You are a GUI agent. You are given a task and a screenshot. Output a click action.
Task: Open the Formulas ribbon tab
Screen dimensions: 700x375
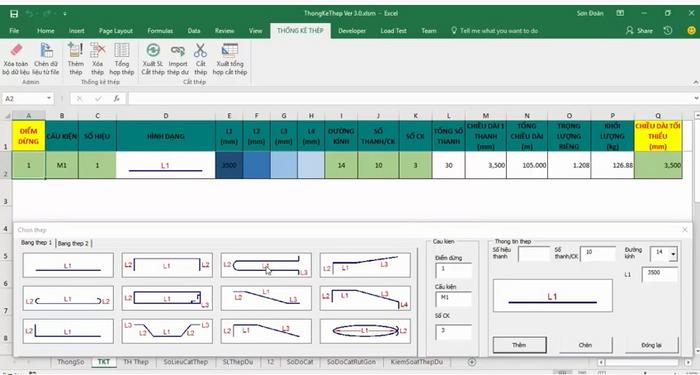tap(160, 31)
